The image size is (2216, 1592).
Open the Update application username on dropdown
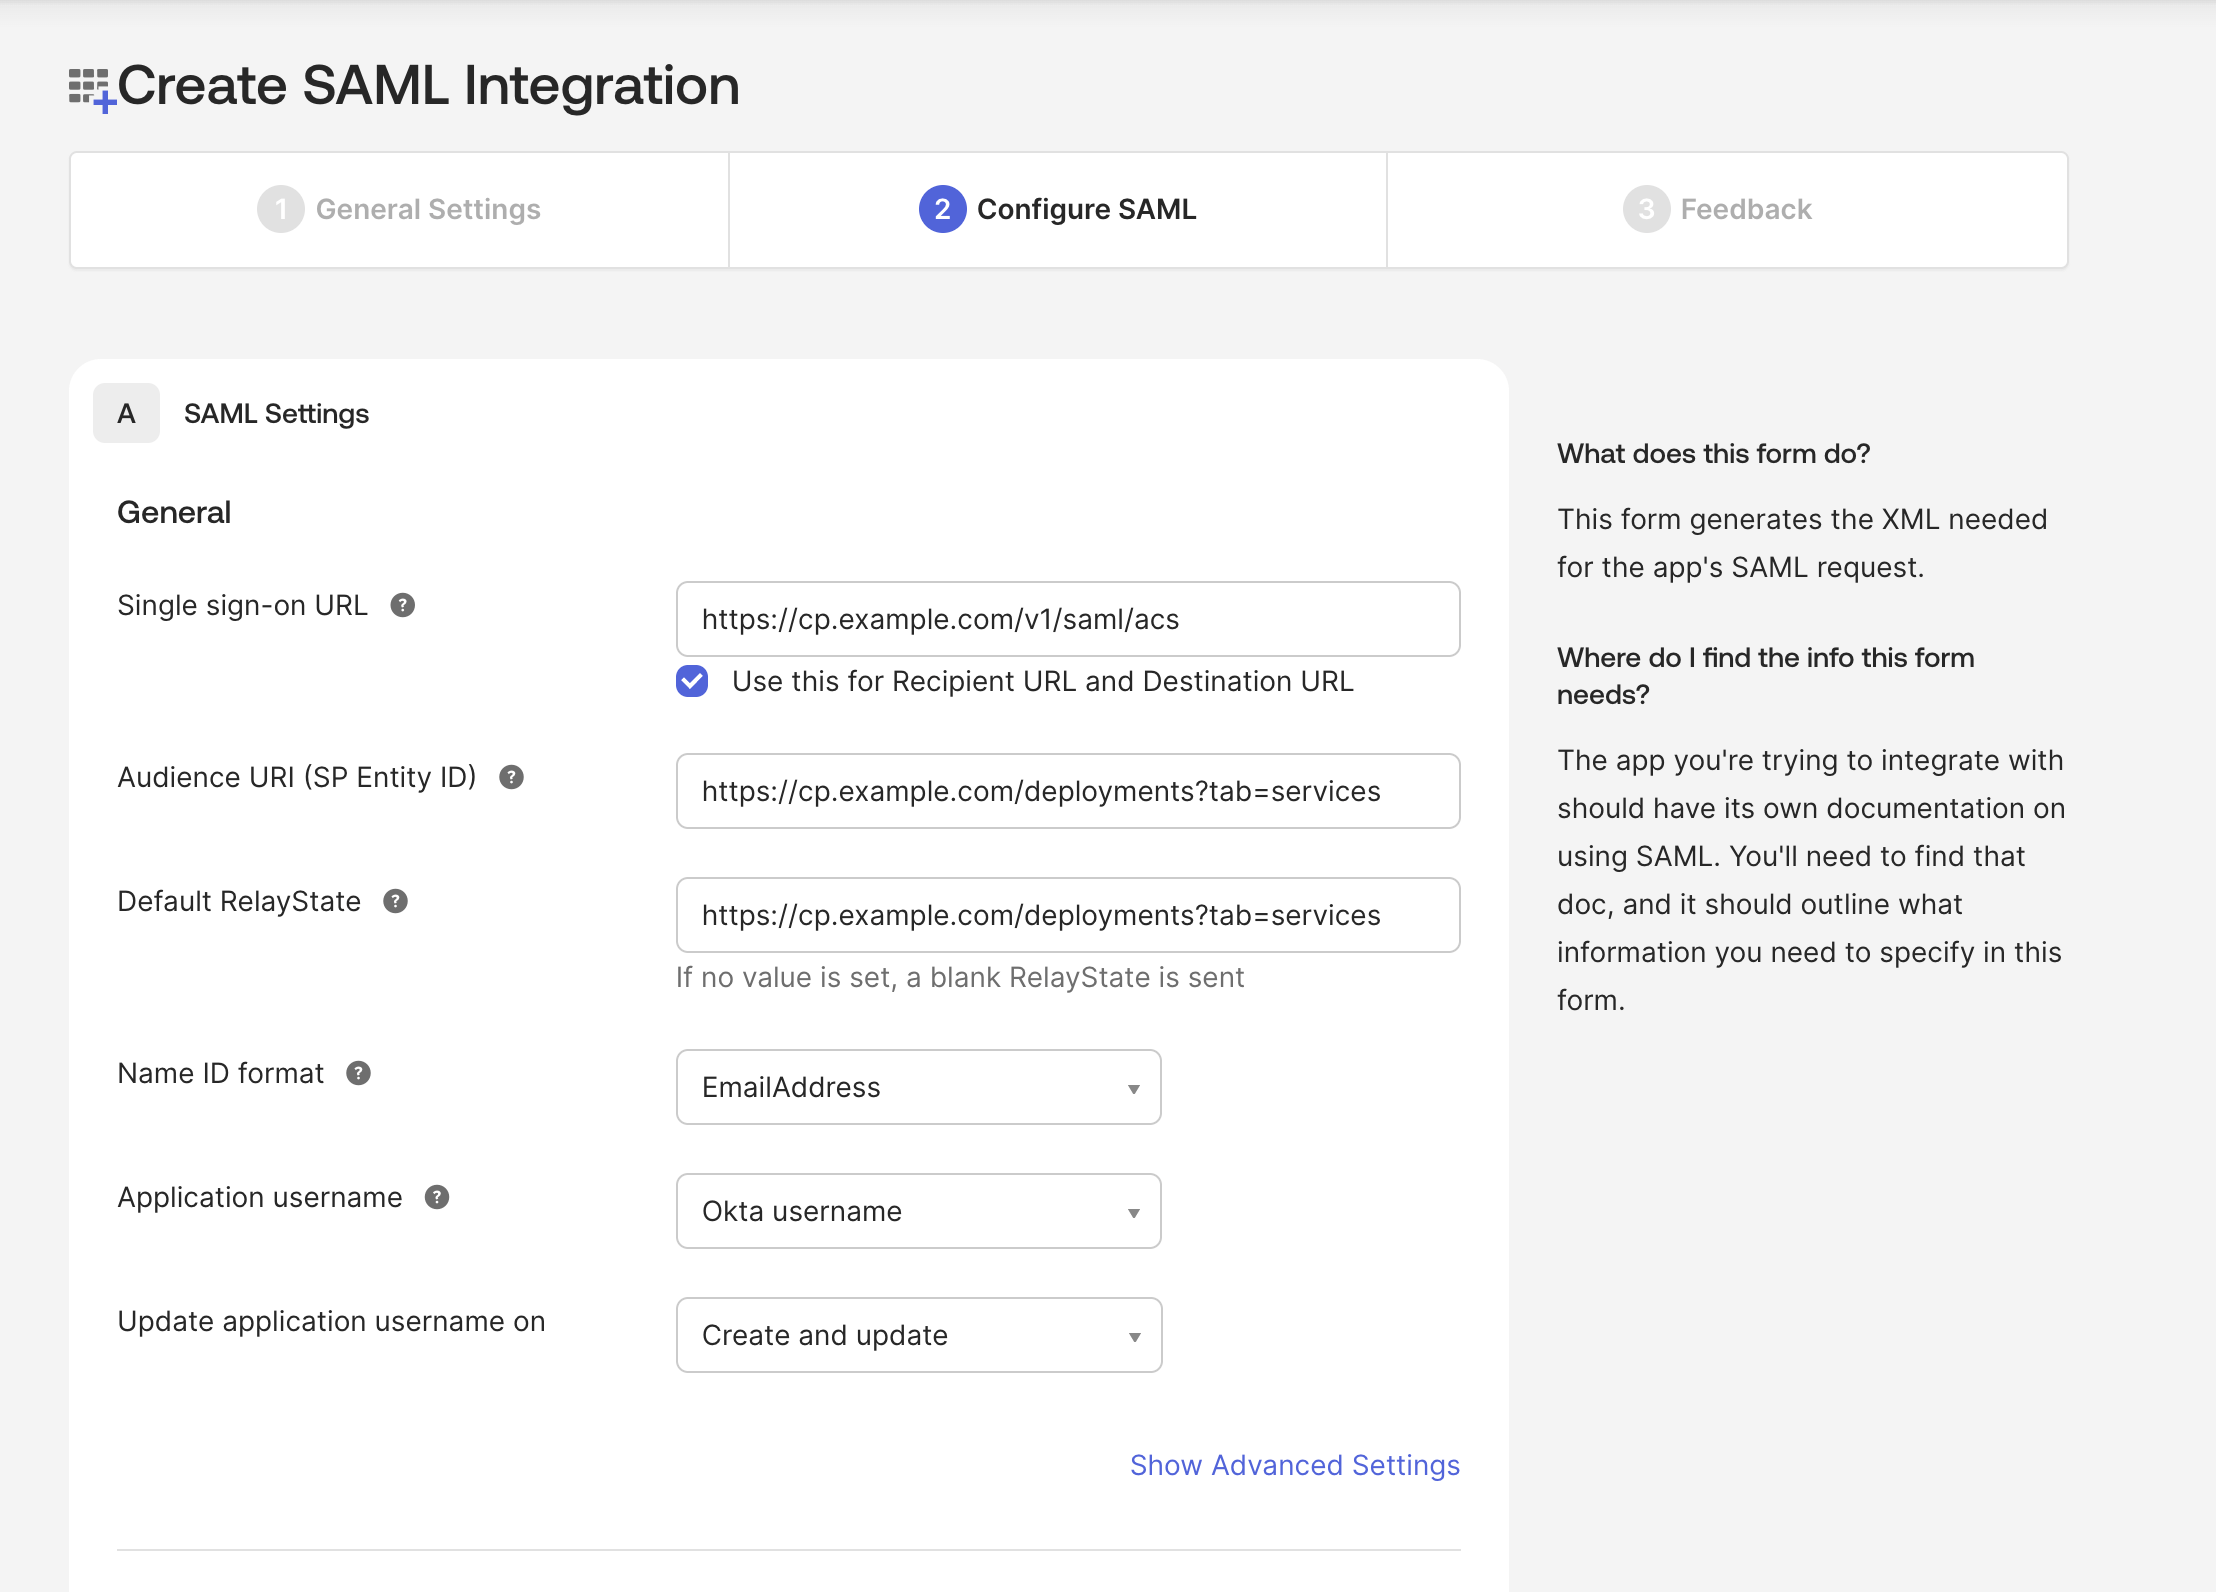coord(918,1335)
